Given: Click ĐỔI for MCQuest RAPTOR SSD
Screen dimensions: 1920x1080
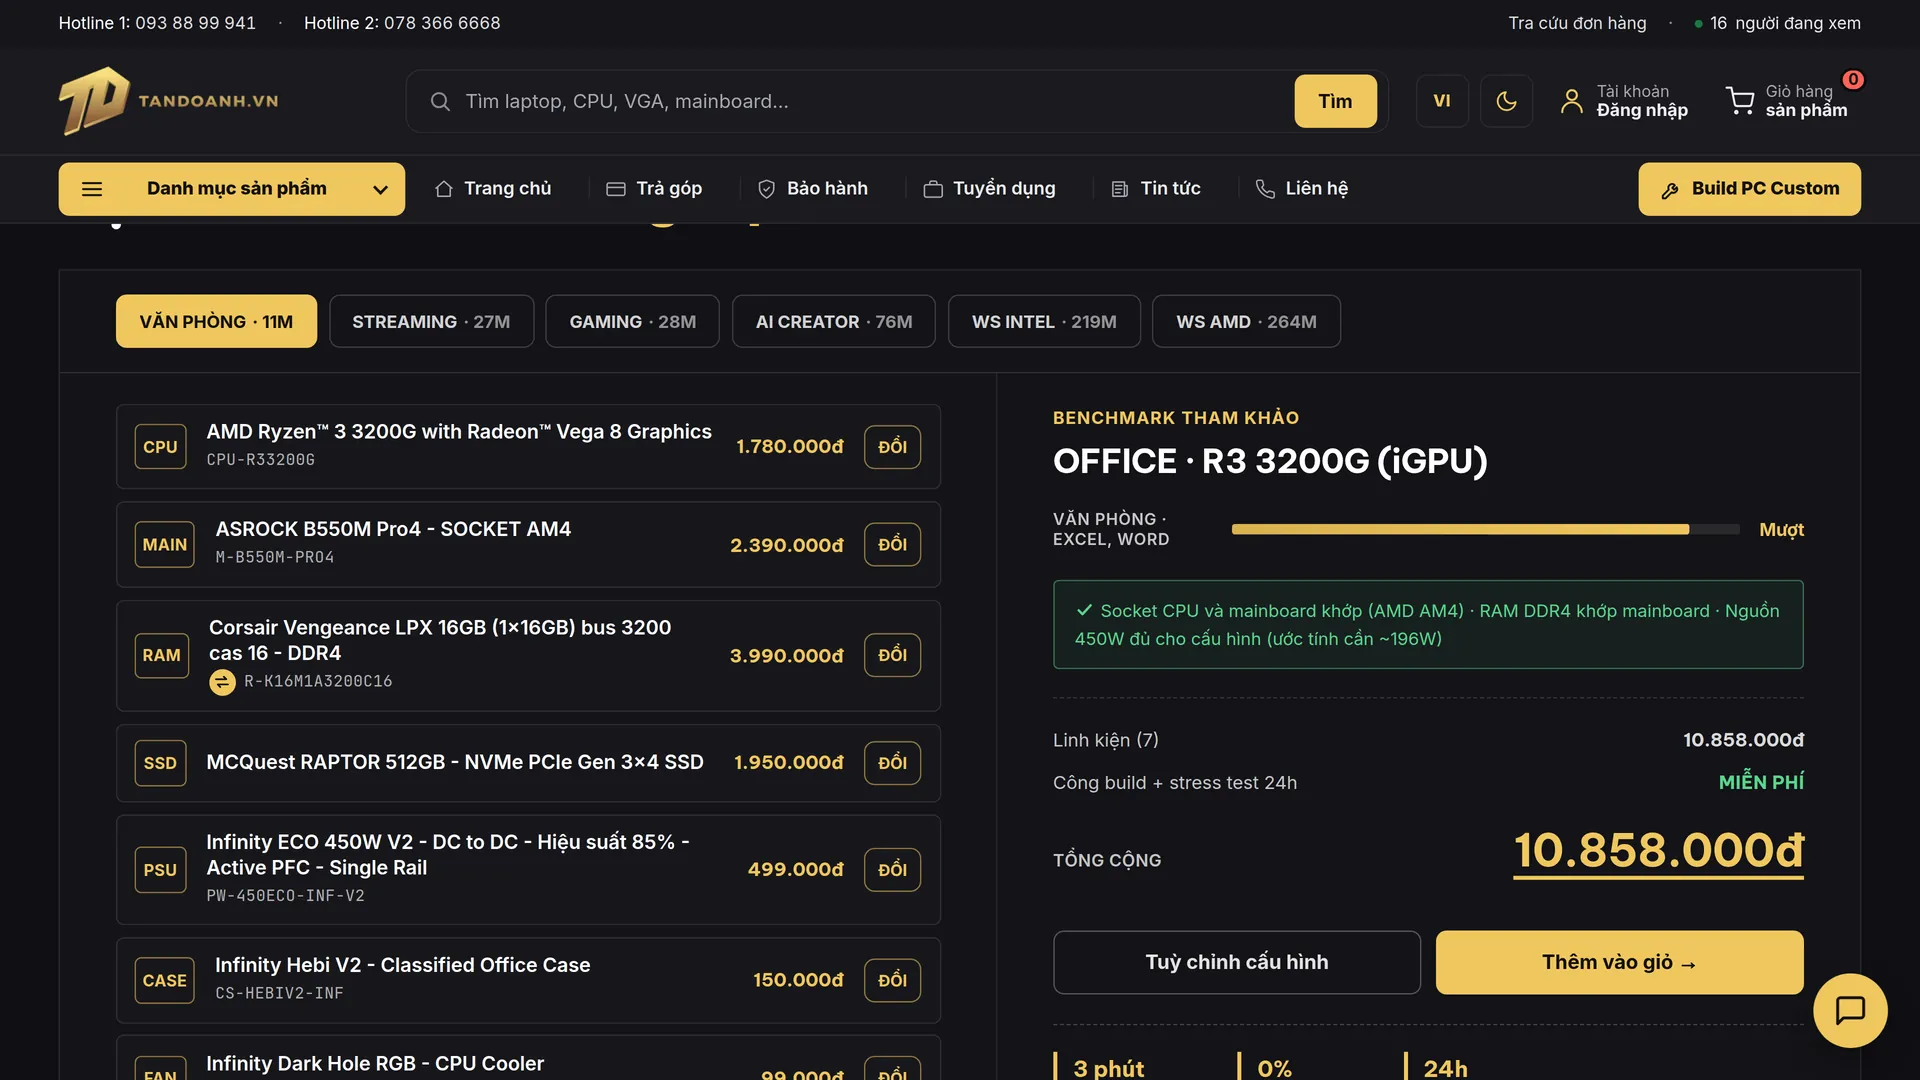Looking at the screenshot, I should tap(892, 763).
